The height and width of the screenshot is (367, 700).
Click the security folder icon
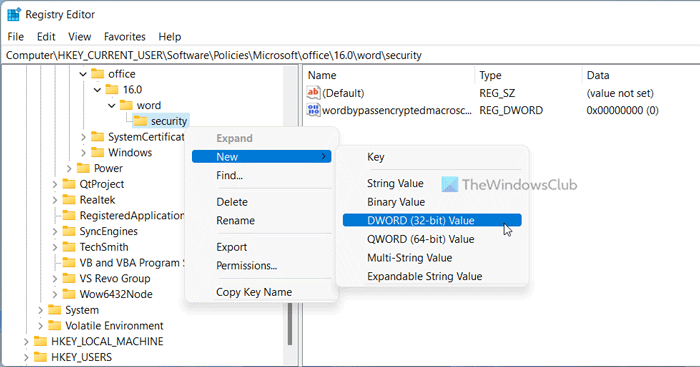coord(141,121)
